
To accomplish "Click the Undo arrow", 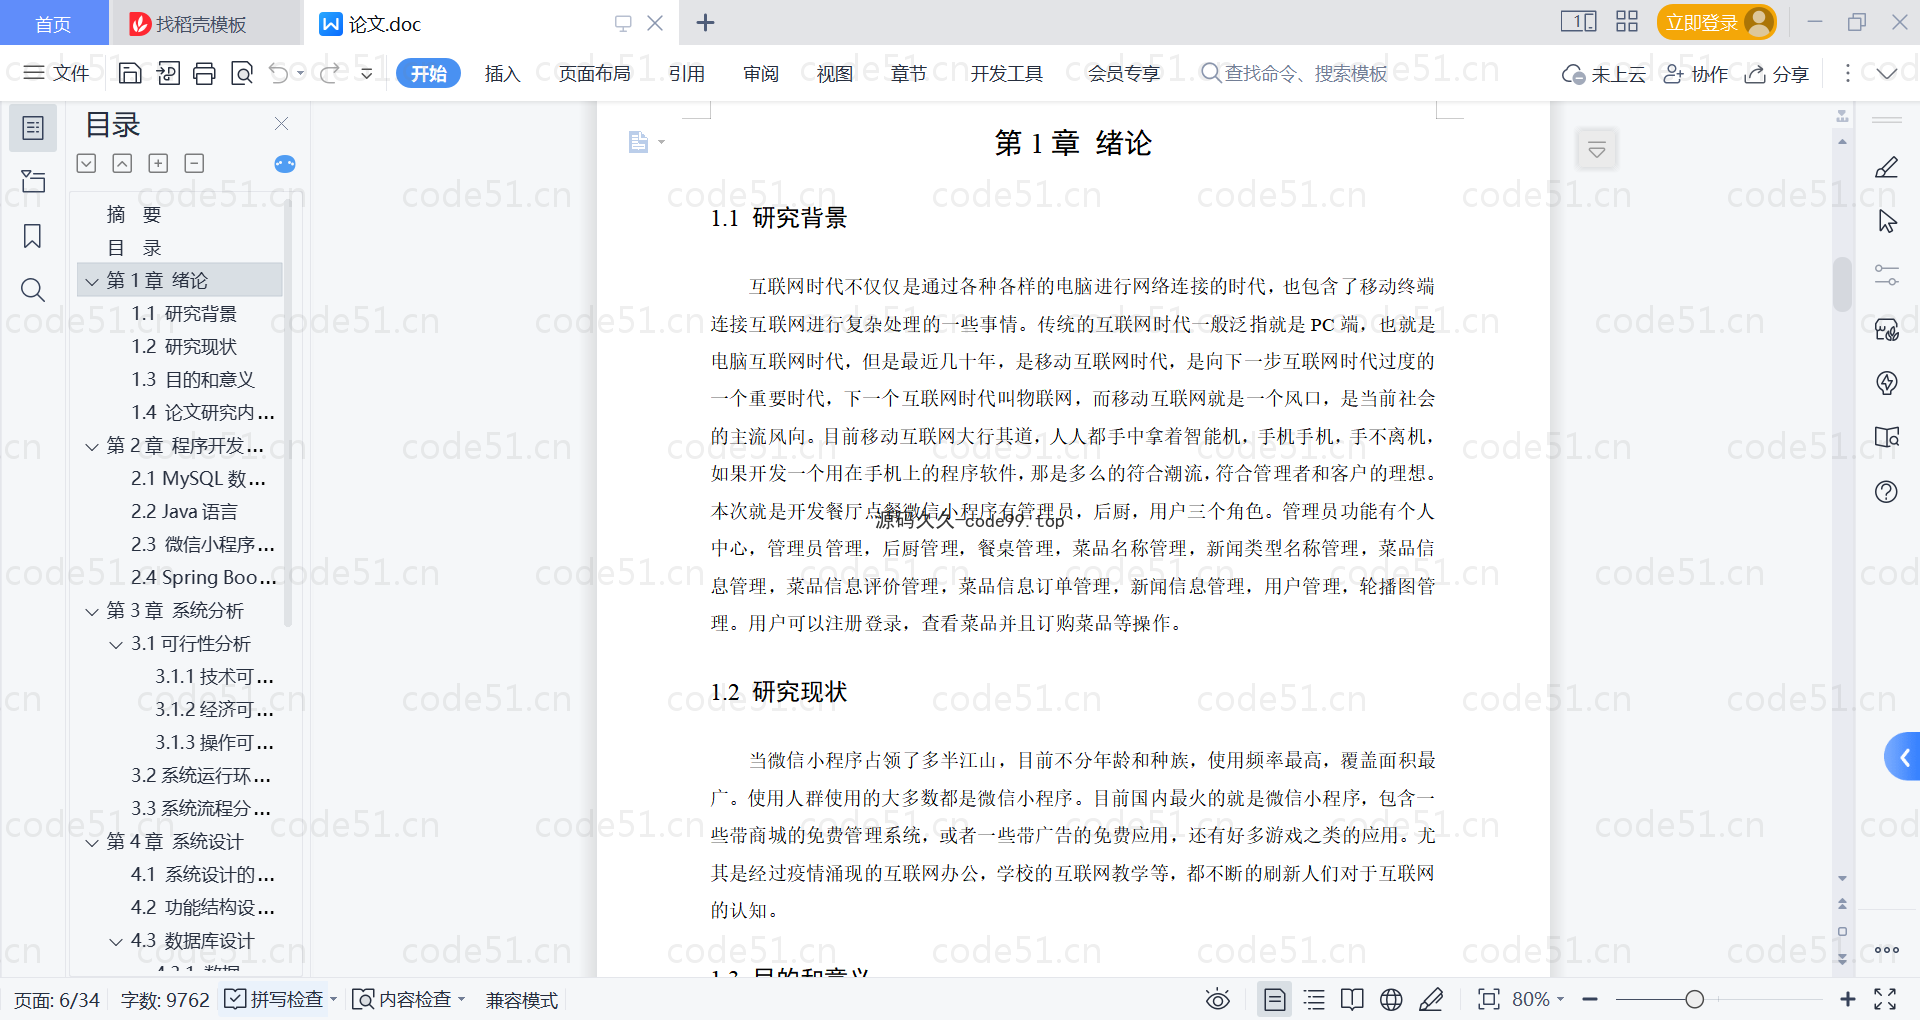I will click(279, 73).
